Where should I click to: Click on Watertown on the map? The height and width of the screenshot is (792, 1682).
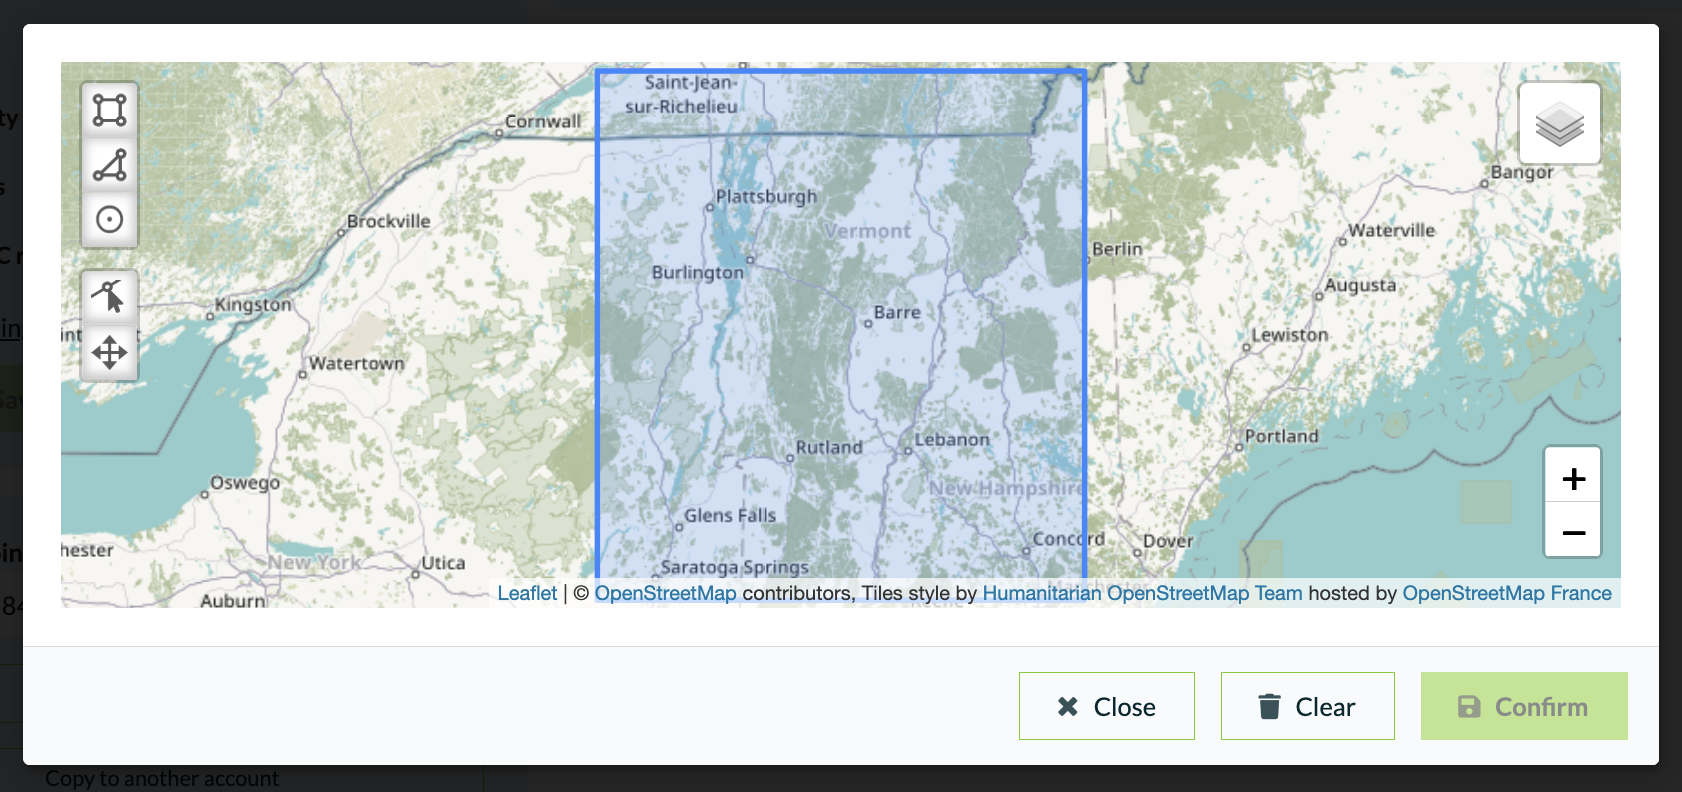click(356, 364)
